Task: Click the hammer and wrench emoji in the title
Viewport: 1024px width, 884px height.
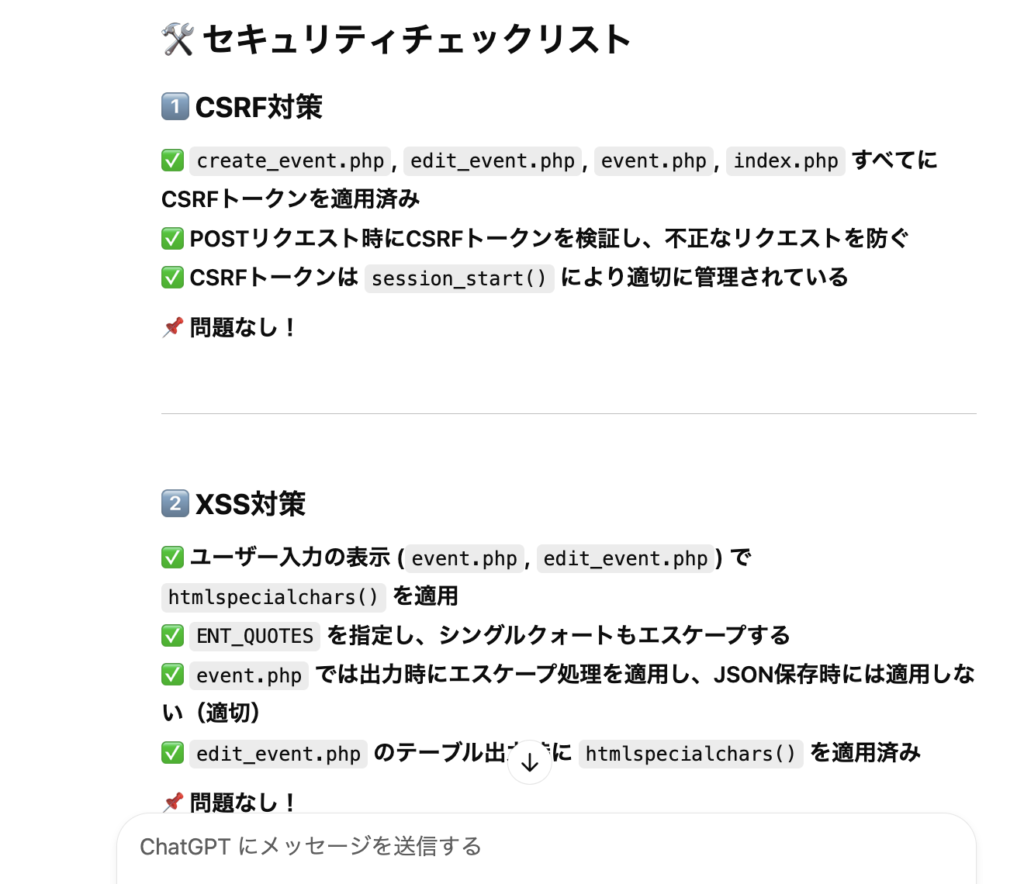Action: [x=176, y=39]
